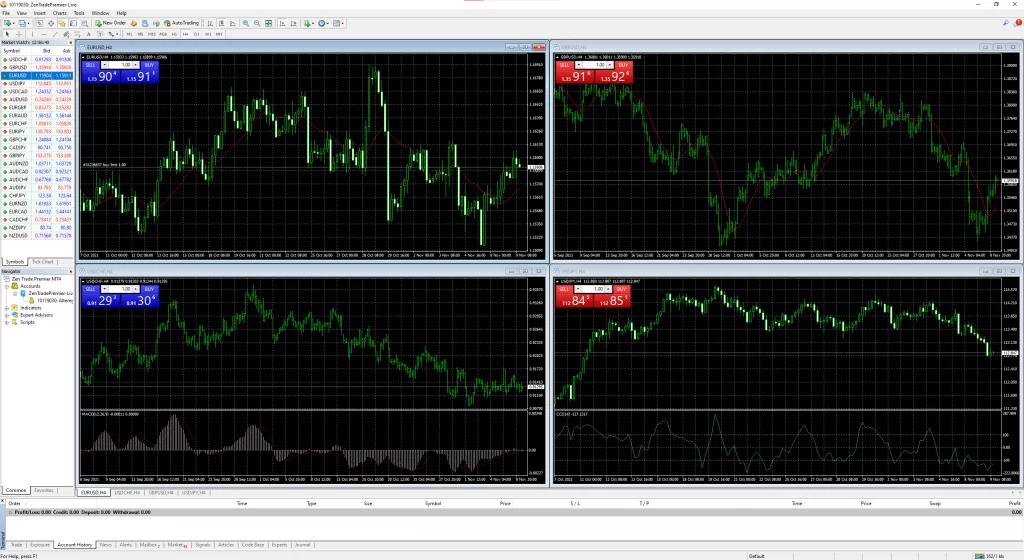Zoom in on chart with magnifier icon
The height and width of the screenshot is (560, 1024).
pyautogui.click(x=248, y=22)
